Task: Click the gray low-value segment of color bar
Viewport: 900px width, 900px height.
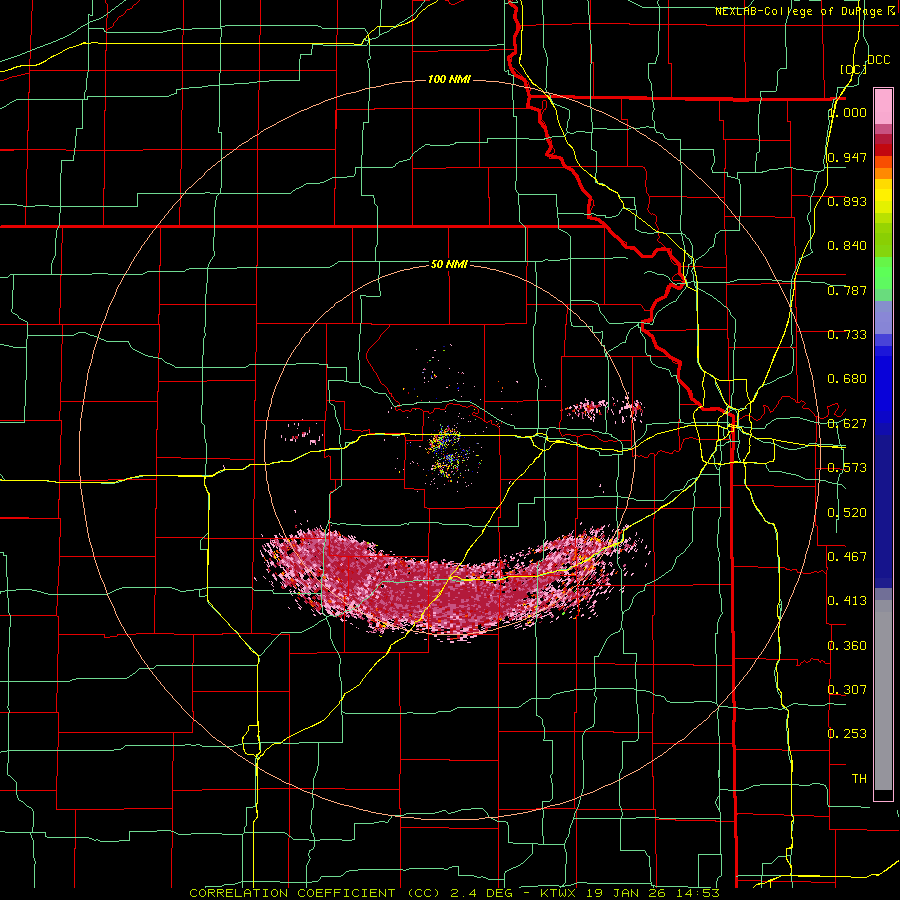Action: 883,695
